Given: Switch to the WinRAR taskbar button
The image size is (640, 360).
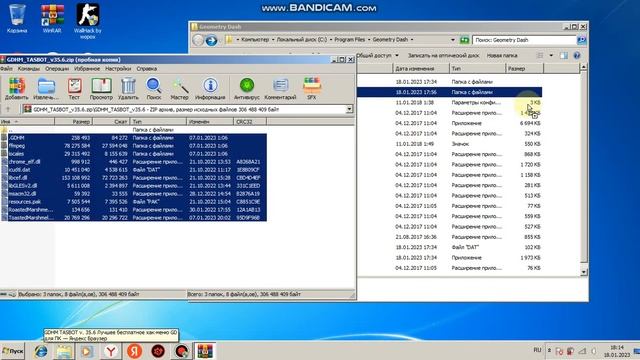Looking at the screenshot, I should click(205, 351).
